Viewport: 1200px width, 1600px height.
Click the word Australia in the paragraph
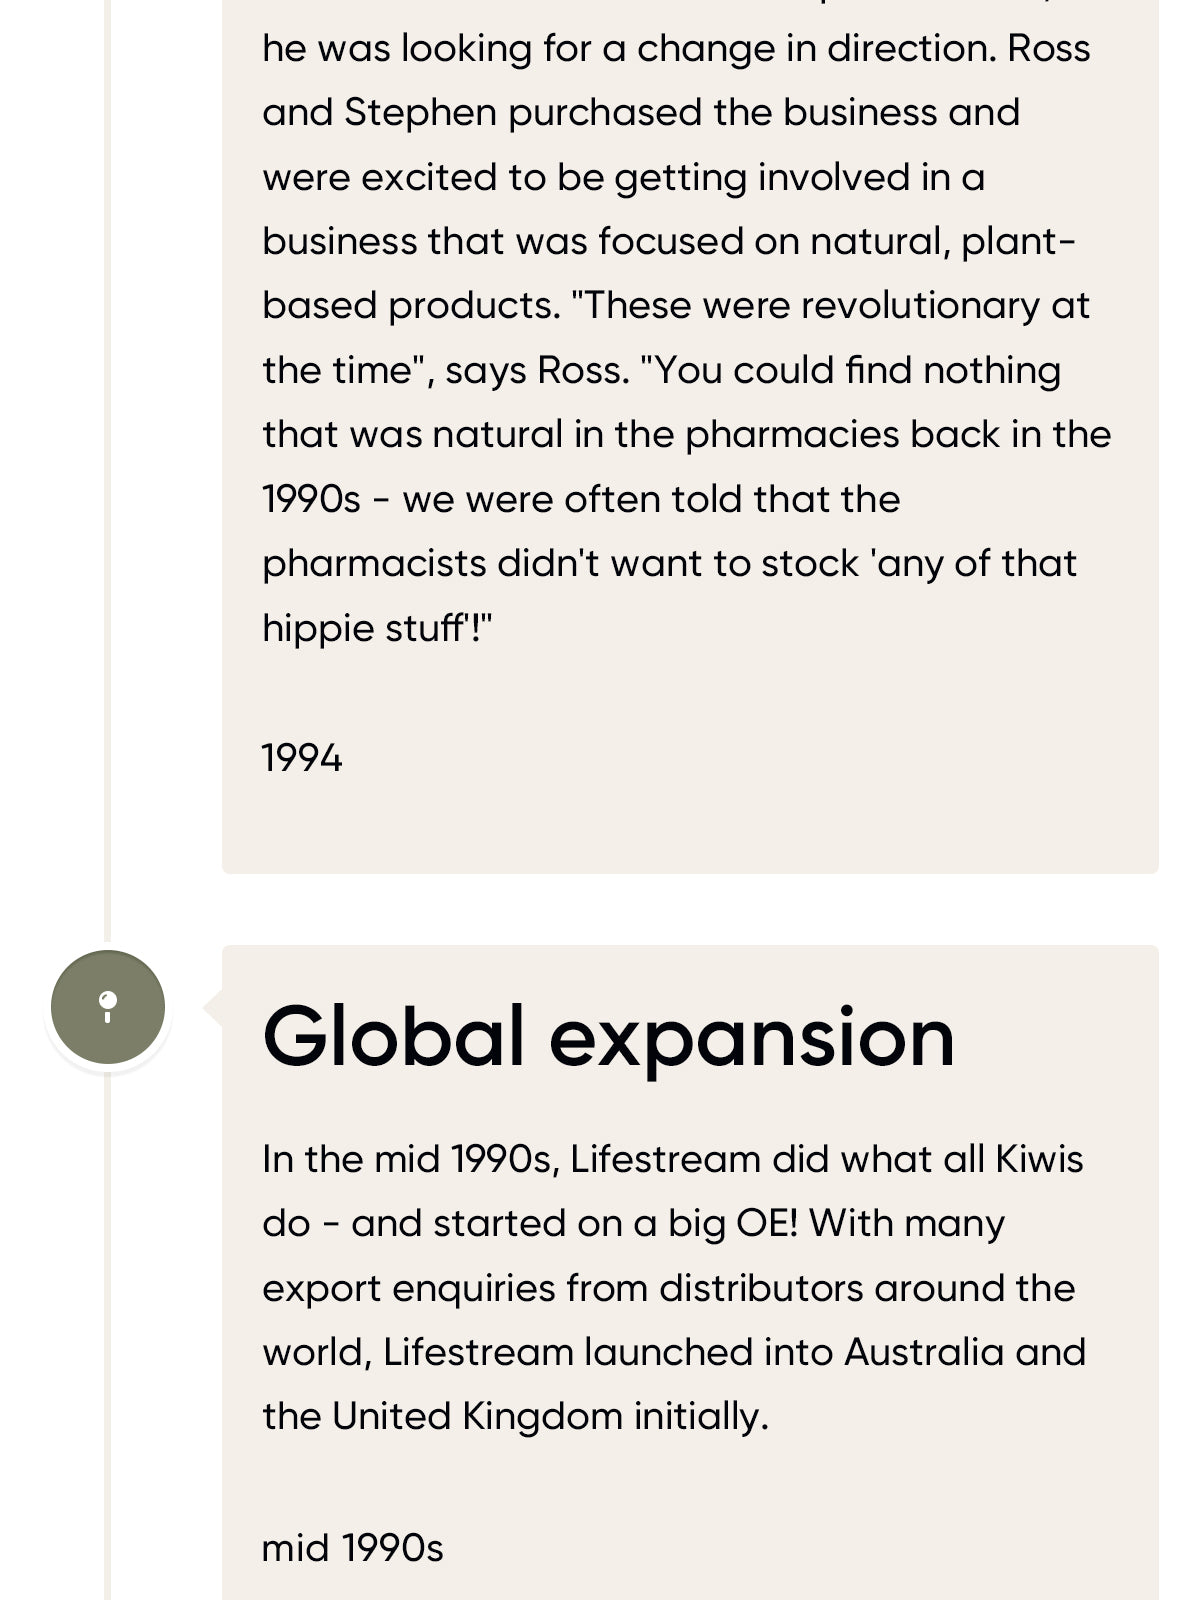pos(923,1352)
